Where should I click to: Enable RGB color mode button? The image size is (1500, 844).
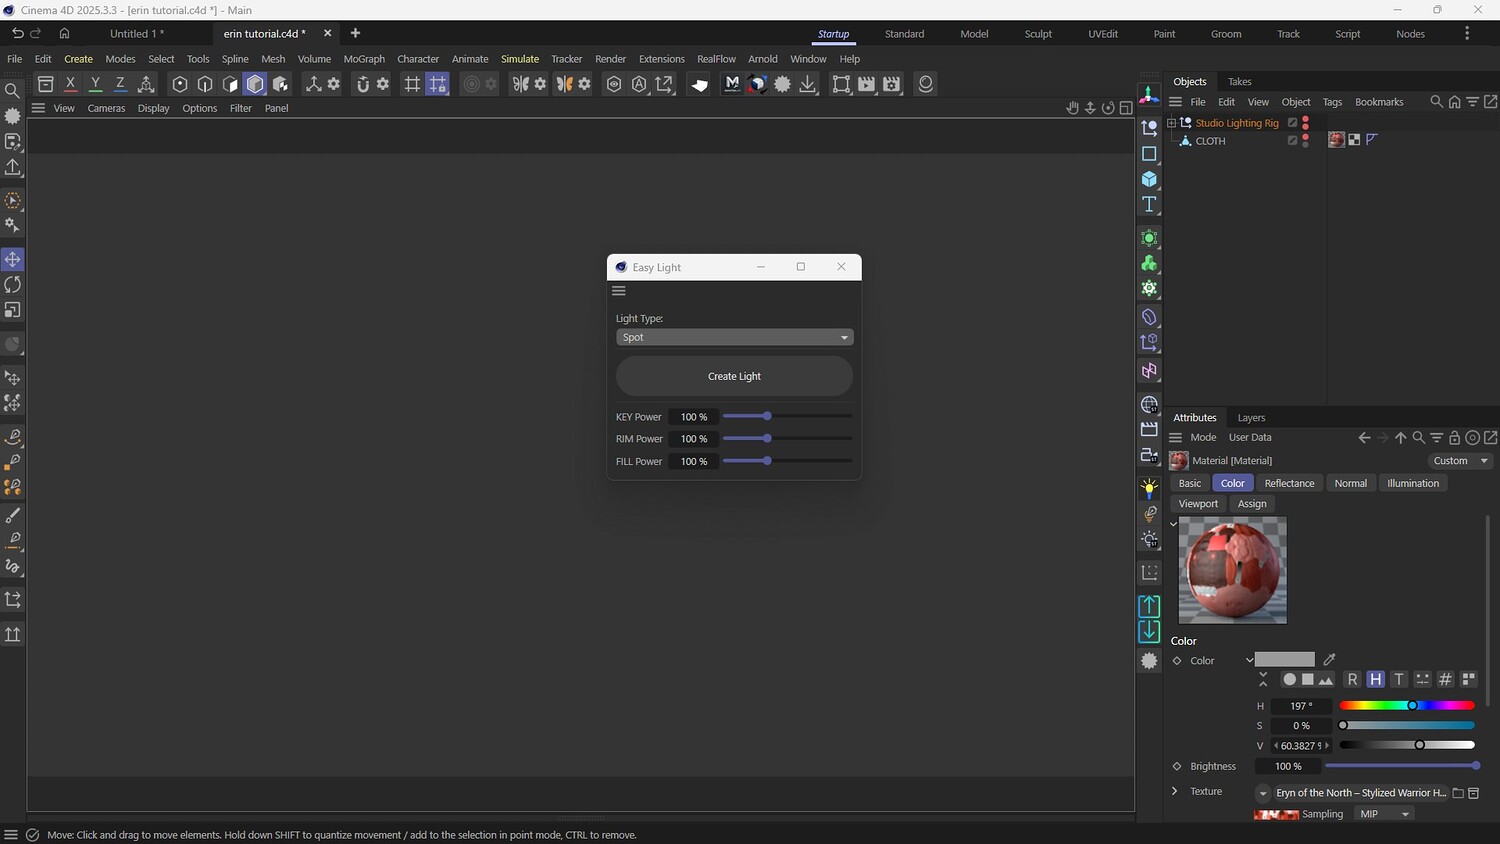(x=1352, y=679)
